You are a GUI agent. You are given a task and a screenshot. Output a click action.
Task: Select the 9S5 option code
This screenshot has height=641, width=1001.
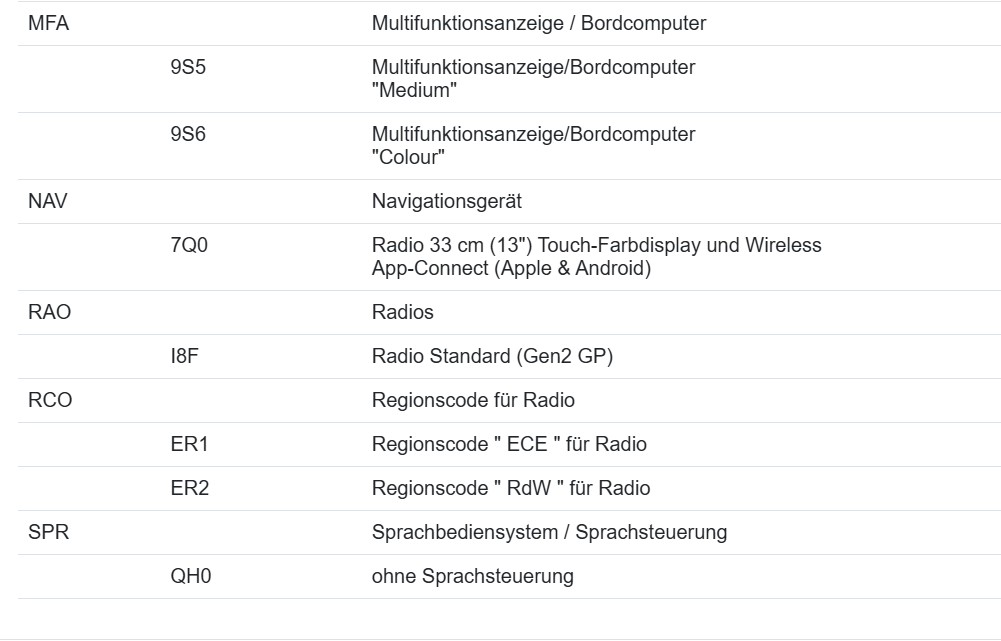point(188,68)
